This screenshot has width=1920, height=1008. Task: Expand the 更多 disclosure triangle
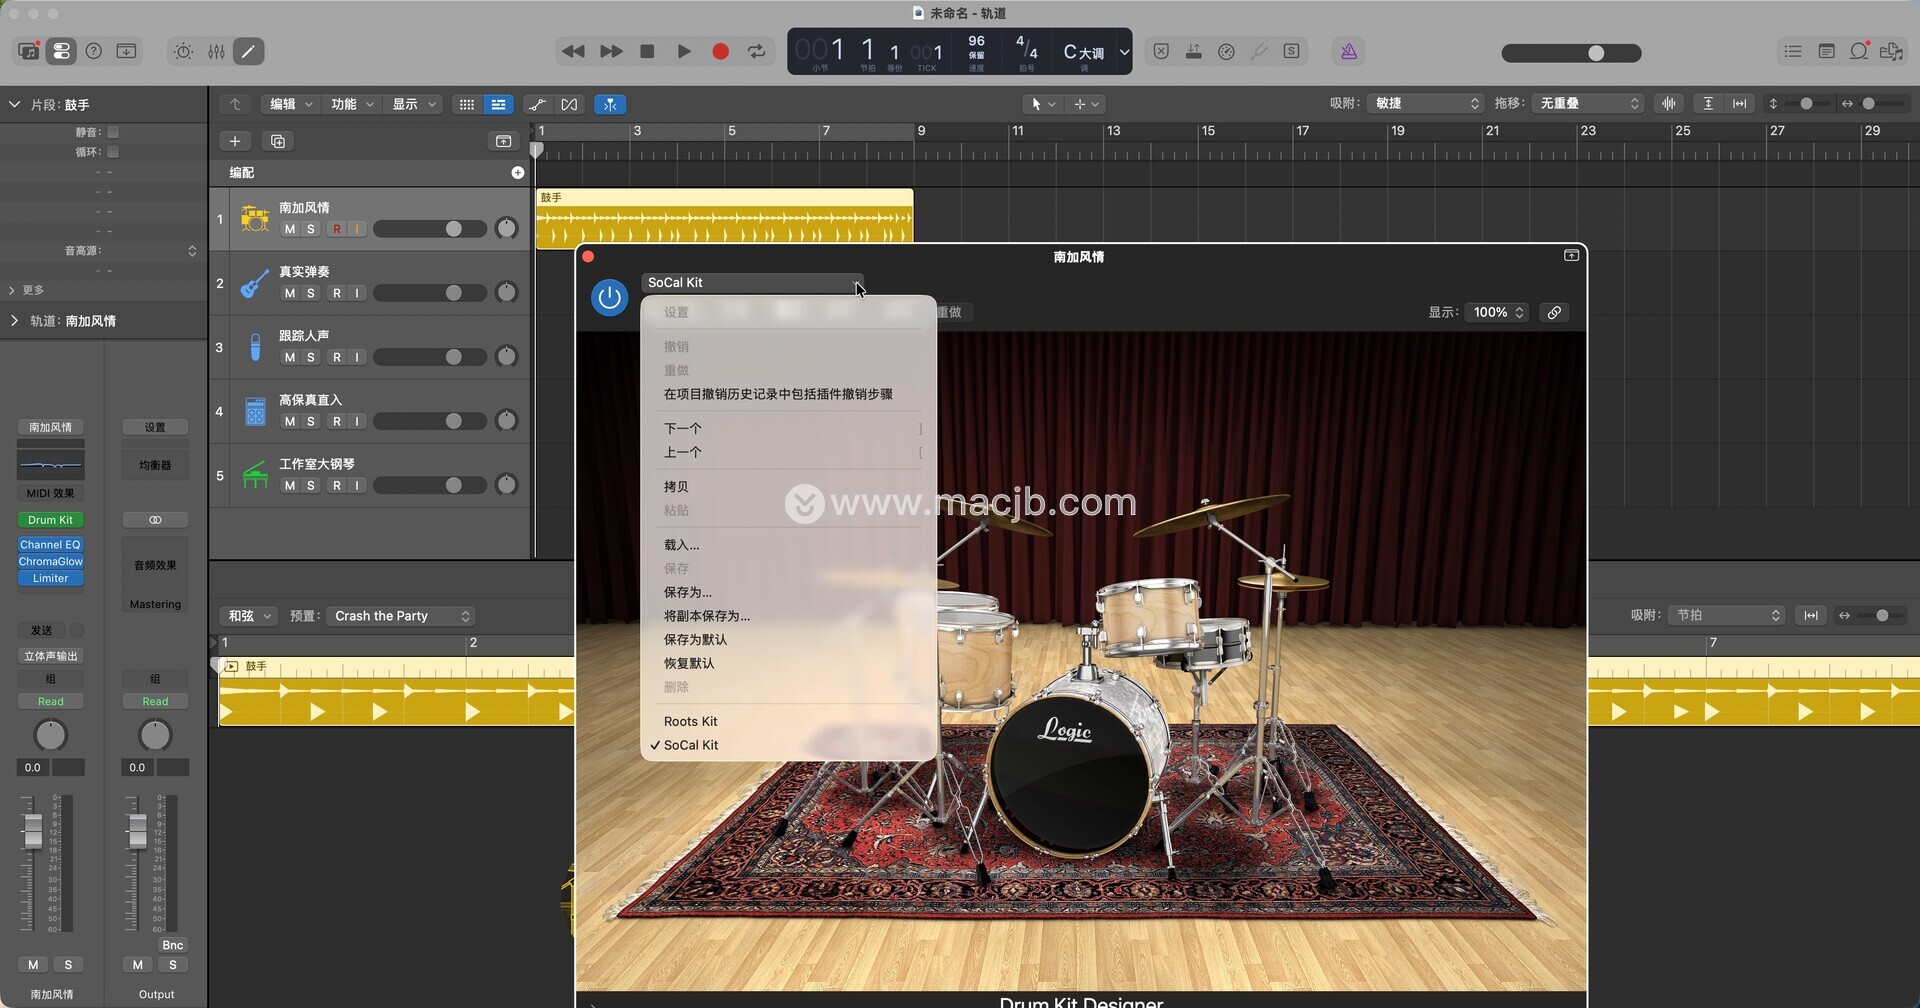tap(12, 290)
